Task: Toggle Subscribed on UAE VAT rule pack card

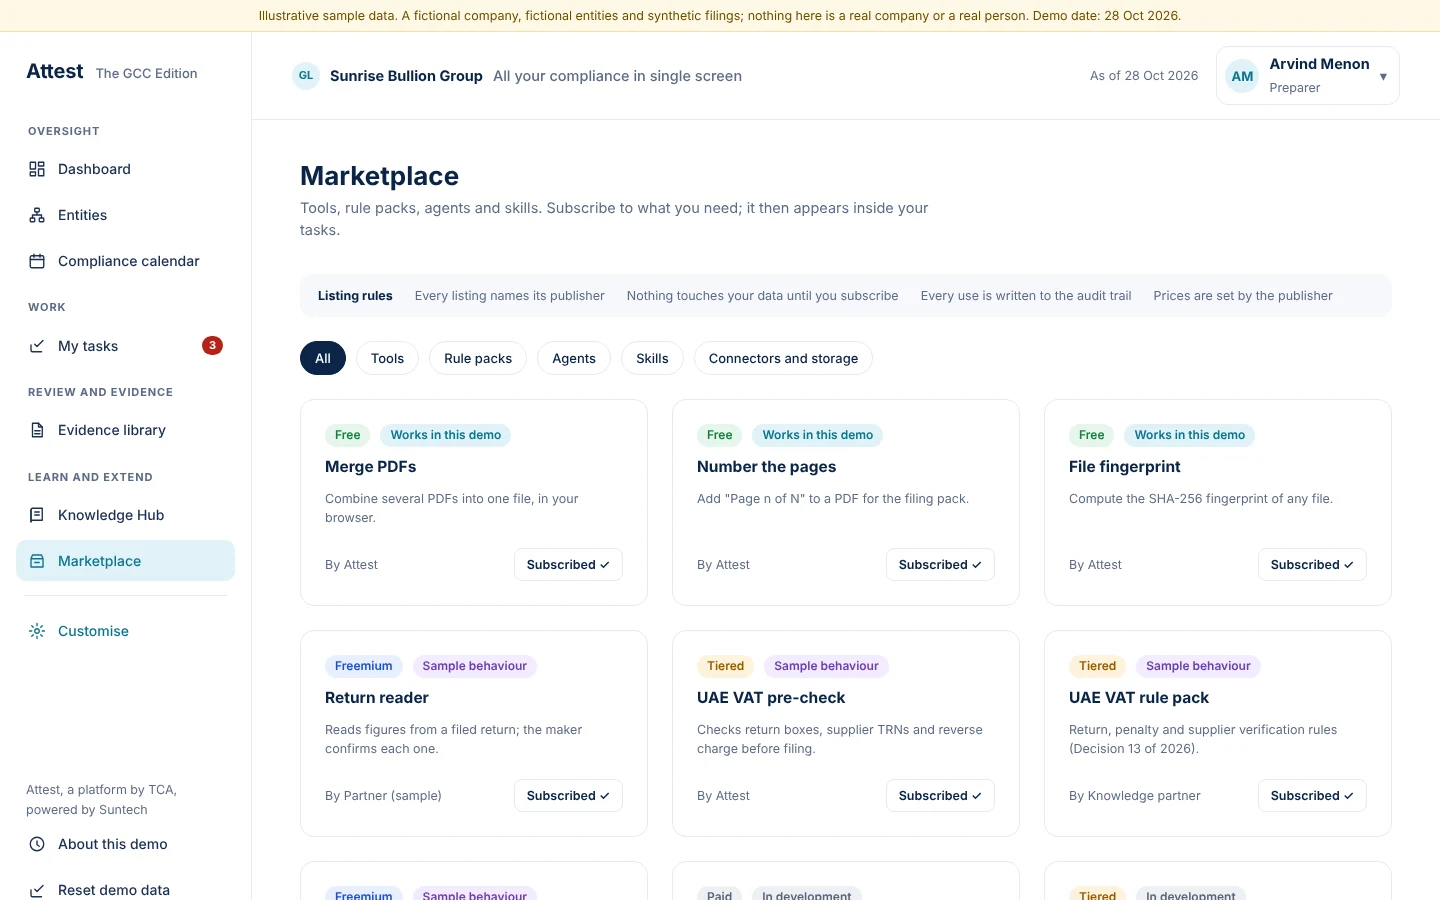Action: pos(1312,796)
